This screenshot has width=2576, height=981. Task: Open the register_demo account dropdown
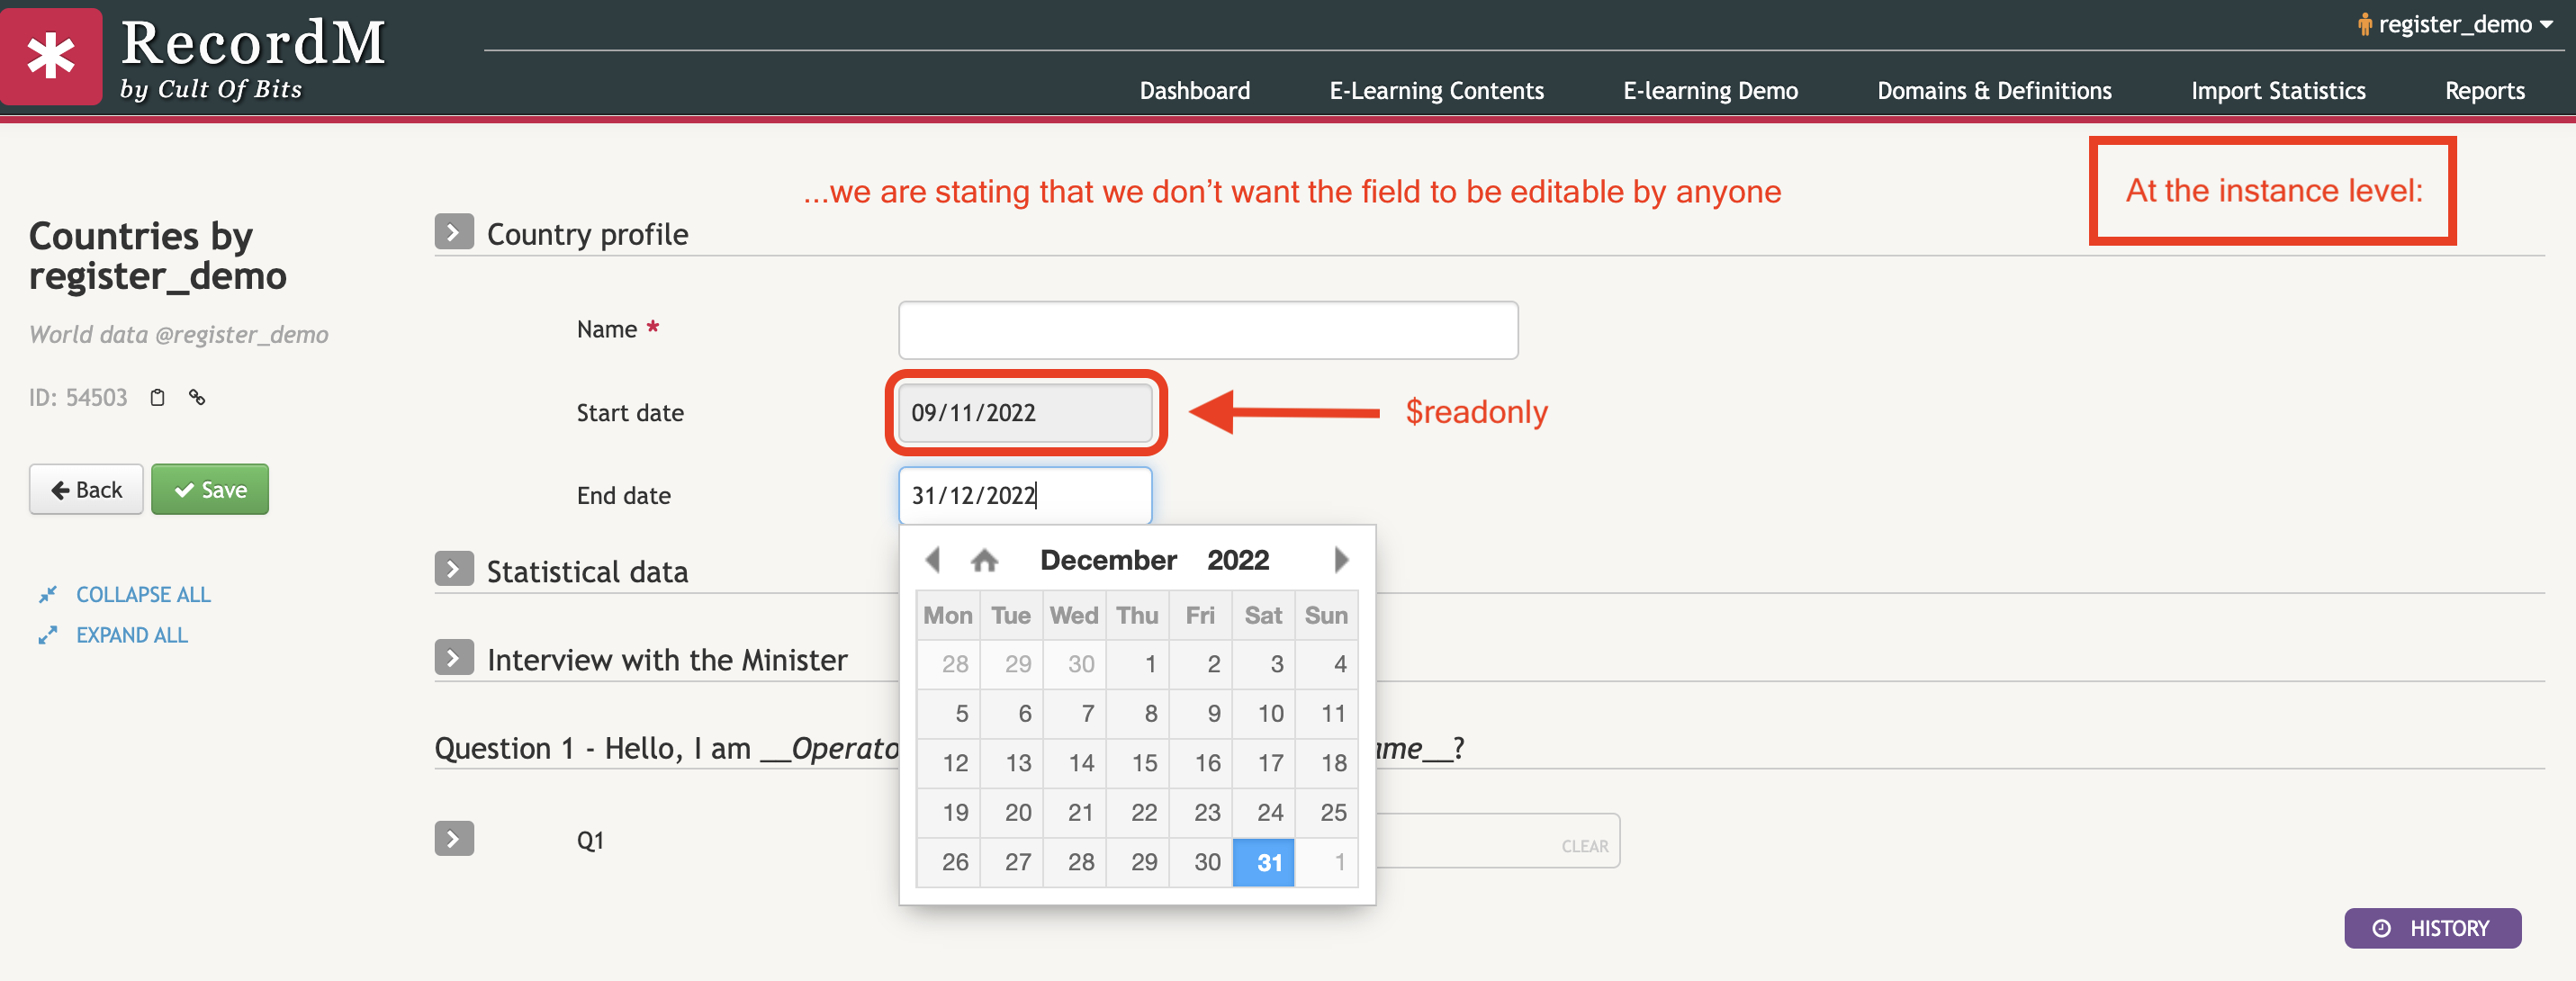click(2460, 23)
